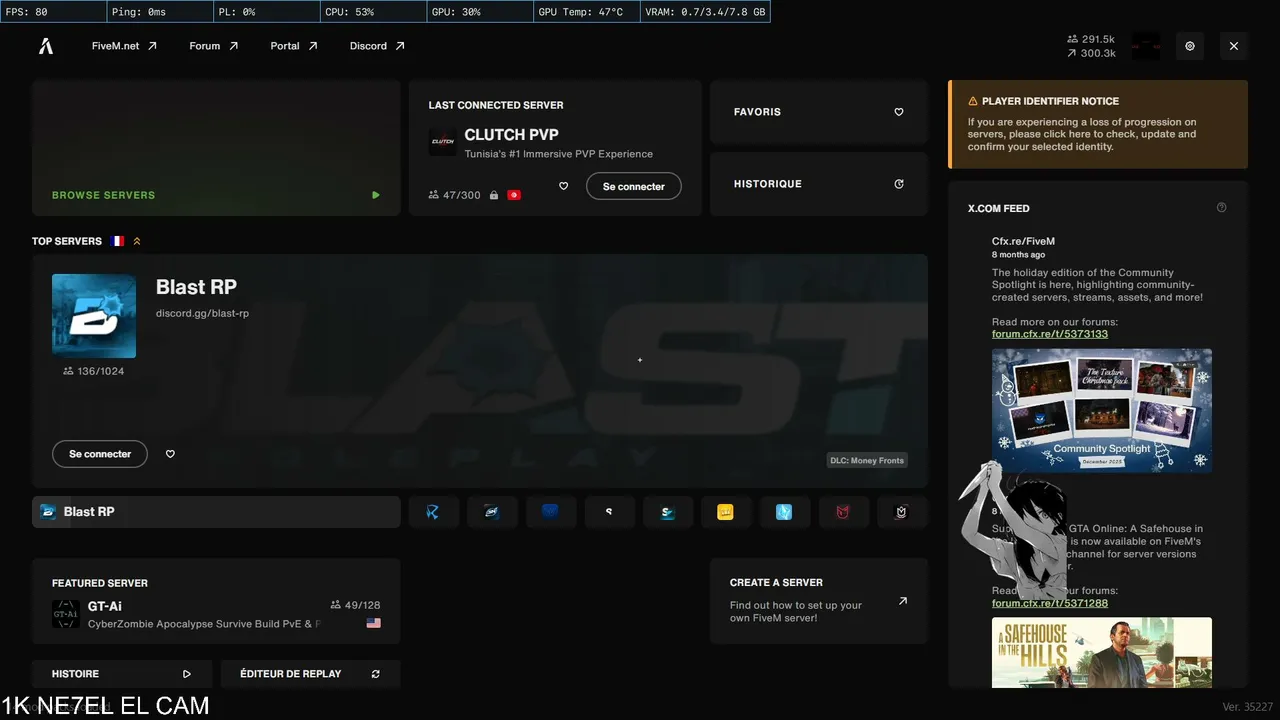The width and height of the screenshot is (1280, 720).
Task: Click the Cfx.re/FiveM feed author name
Action: (x=1023, y=241)
